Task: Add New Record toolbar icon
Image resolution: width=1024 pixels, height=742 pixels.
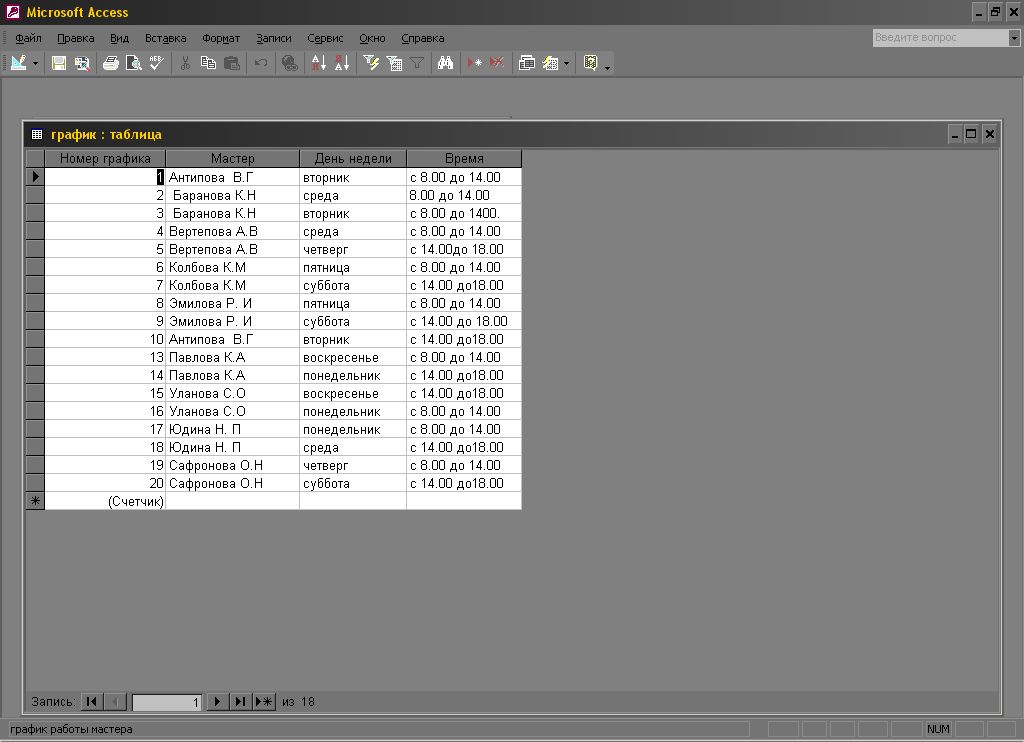Action: click(x=475, y=63)
